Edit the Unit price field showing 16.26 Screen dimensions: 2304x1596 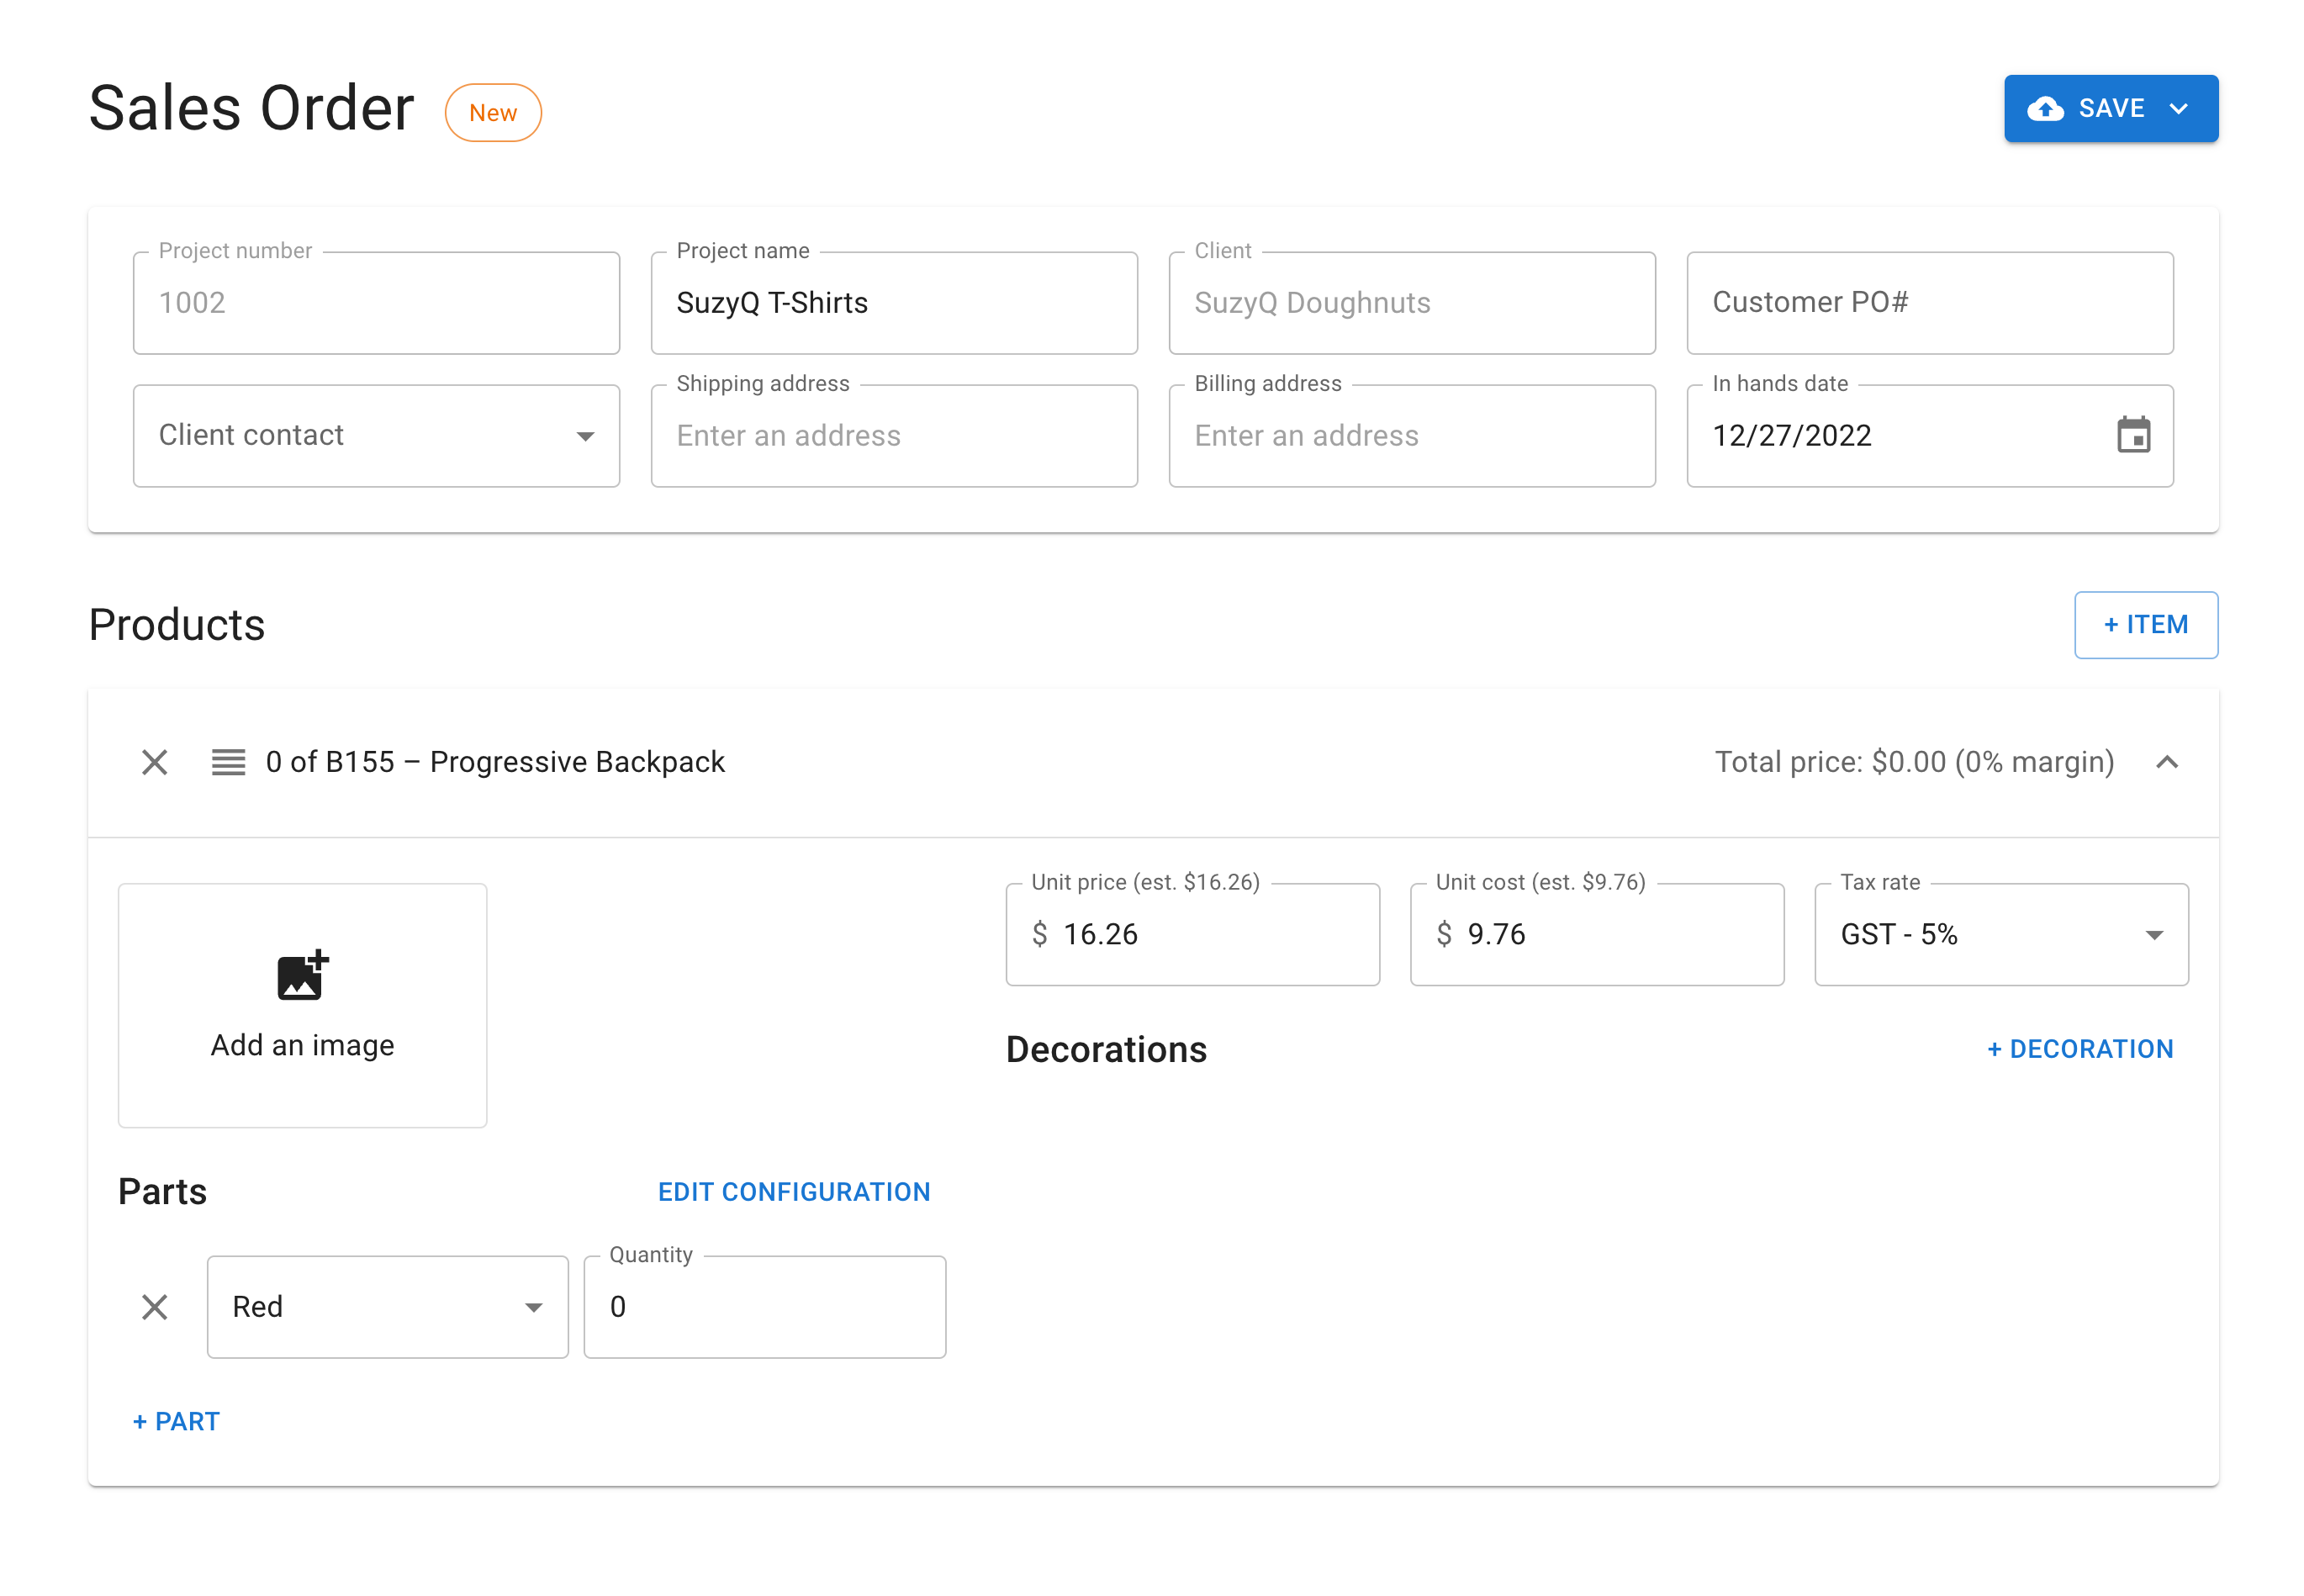(x=1210, y=934)
